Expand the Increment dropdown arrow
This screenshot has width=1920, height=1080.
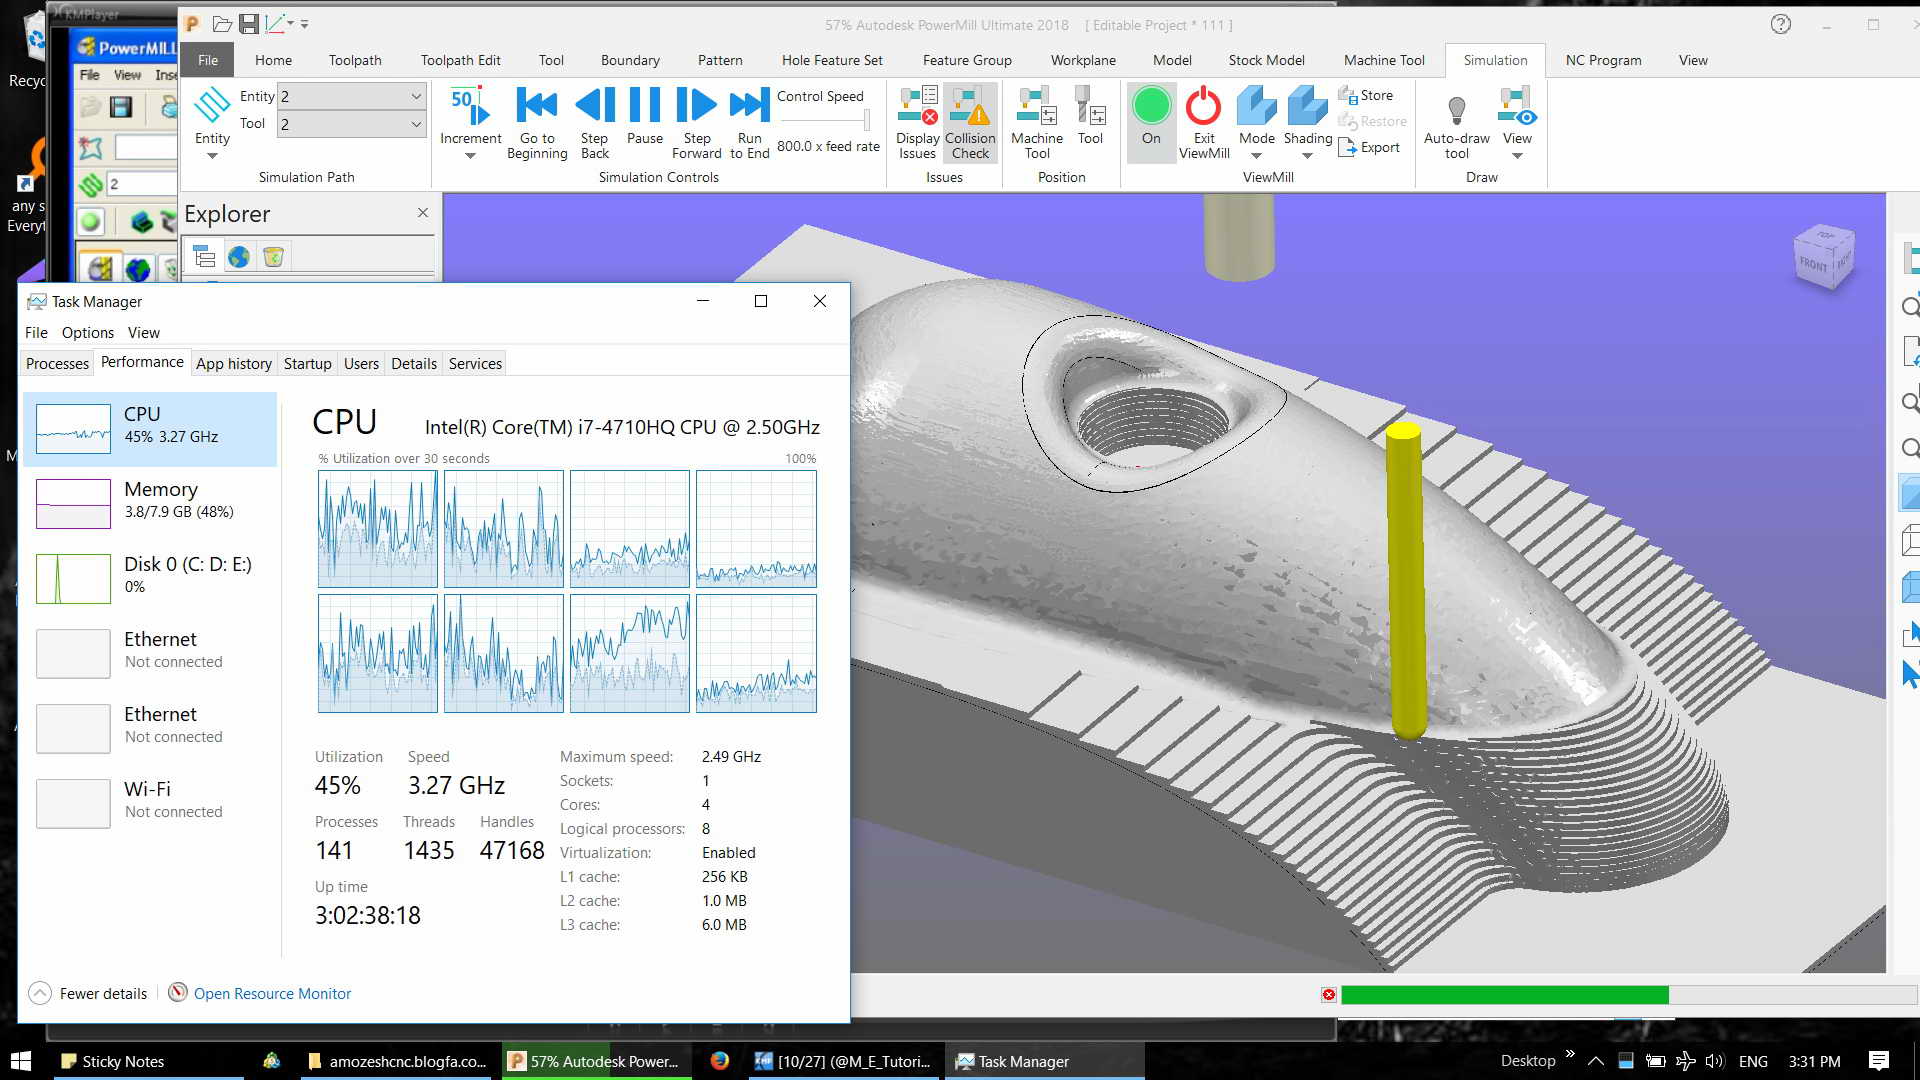tap(470, 156)
